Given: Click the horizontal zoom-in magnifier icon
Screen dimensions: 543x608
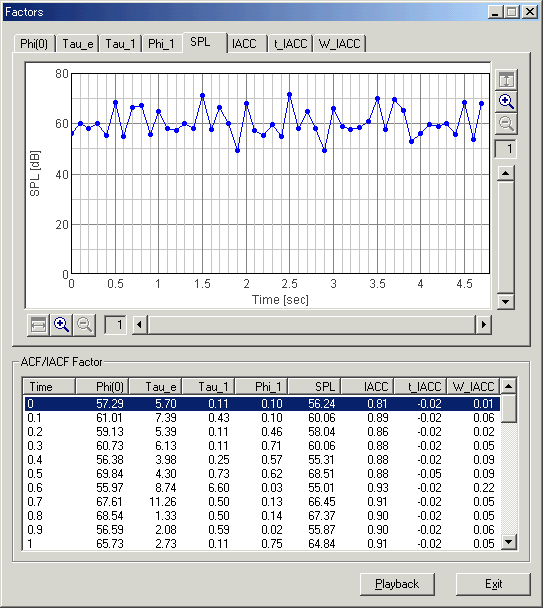Looking at the screenshot, I should pyautogui.click(x=61, y=325).
